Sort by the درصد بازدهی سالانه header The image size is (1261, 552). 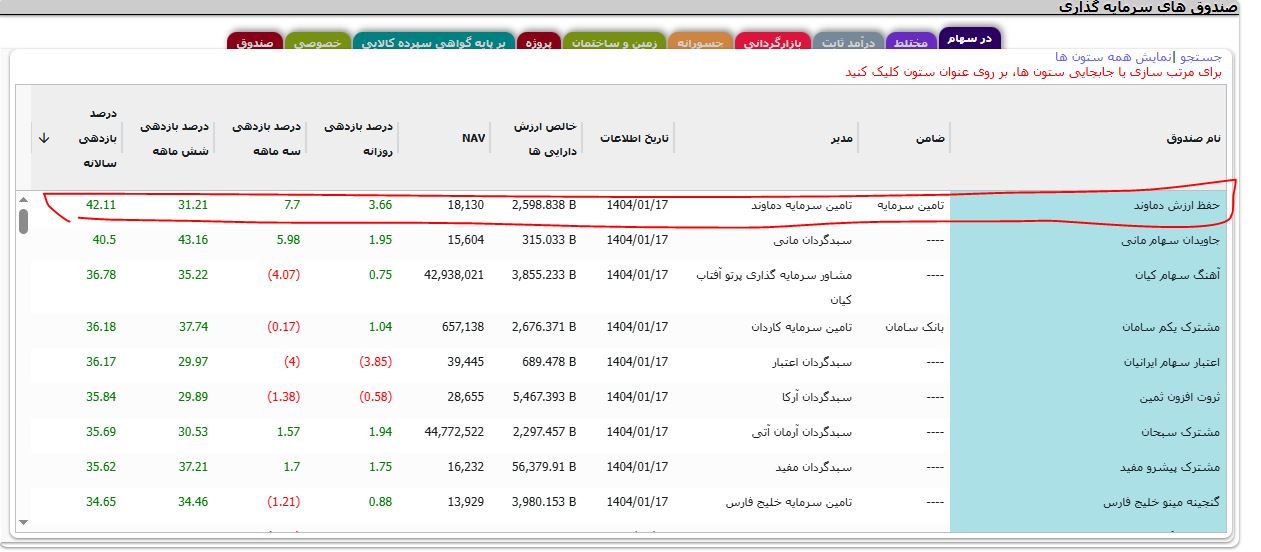pos(98,139)
